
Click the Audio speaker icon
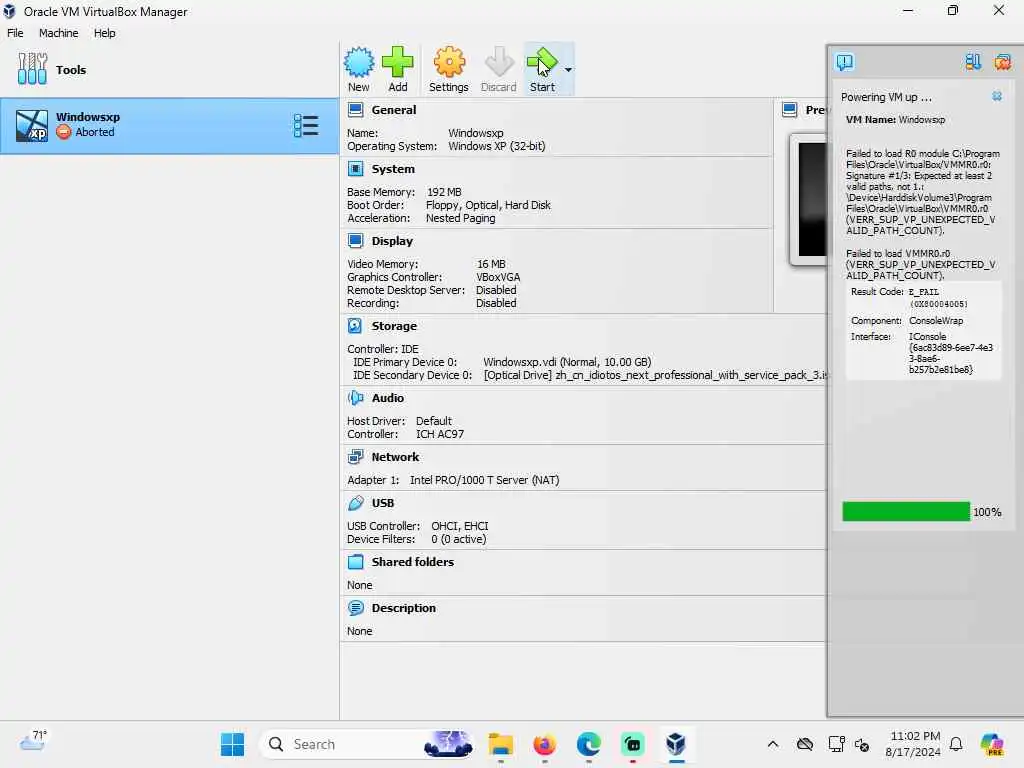355,398
